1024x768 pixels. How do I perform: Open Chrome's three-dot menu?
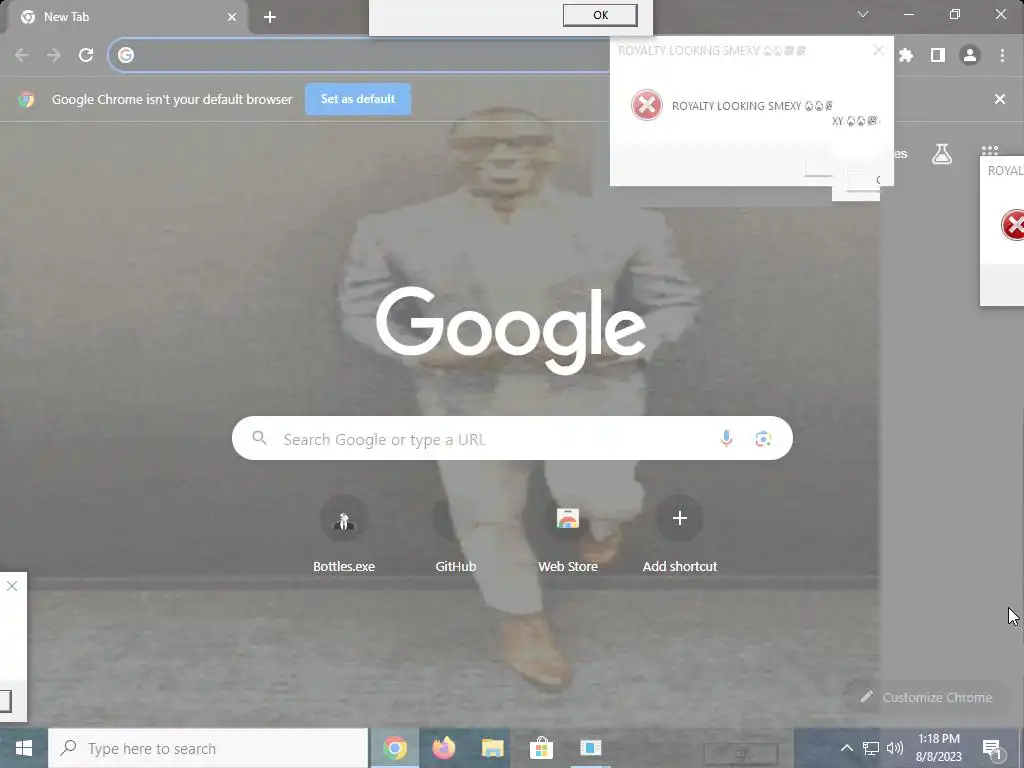1002,56
